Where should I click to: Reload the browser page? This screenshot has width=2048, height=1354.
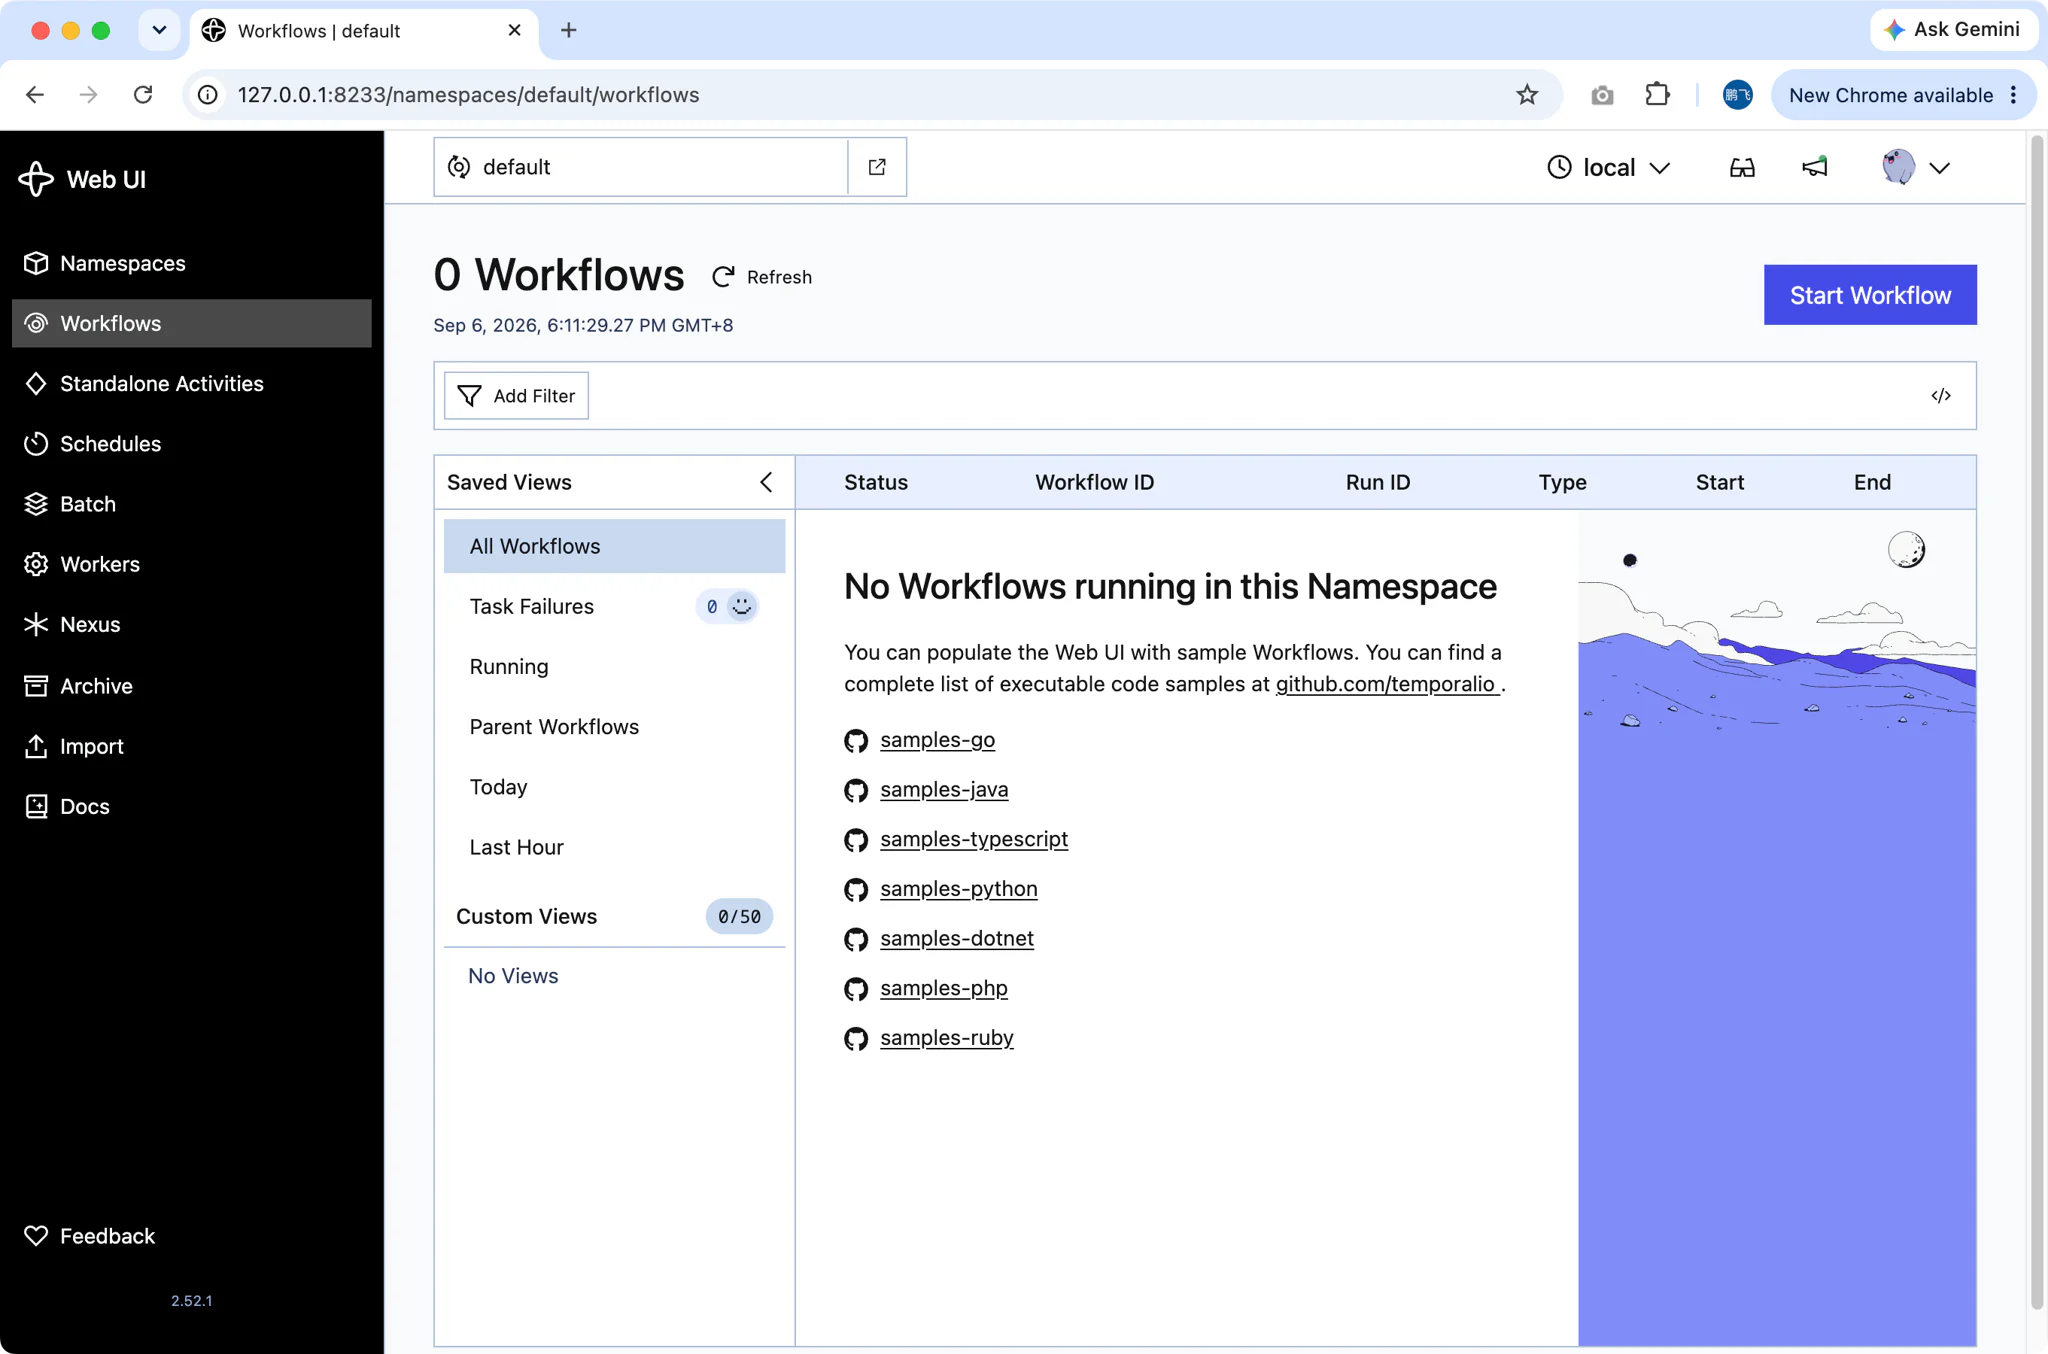point(143,95)
